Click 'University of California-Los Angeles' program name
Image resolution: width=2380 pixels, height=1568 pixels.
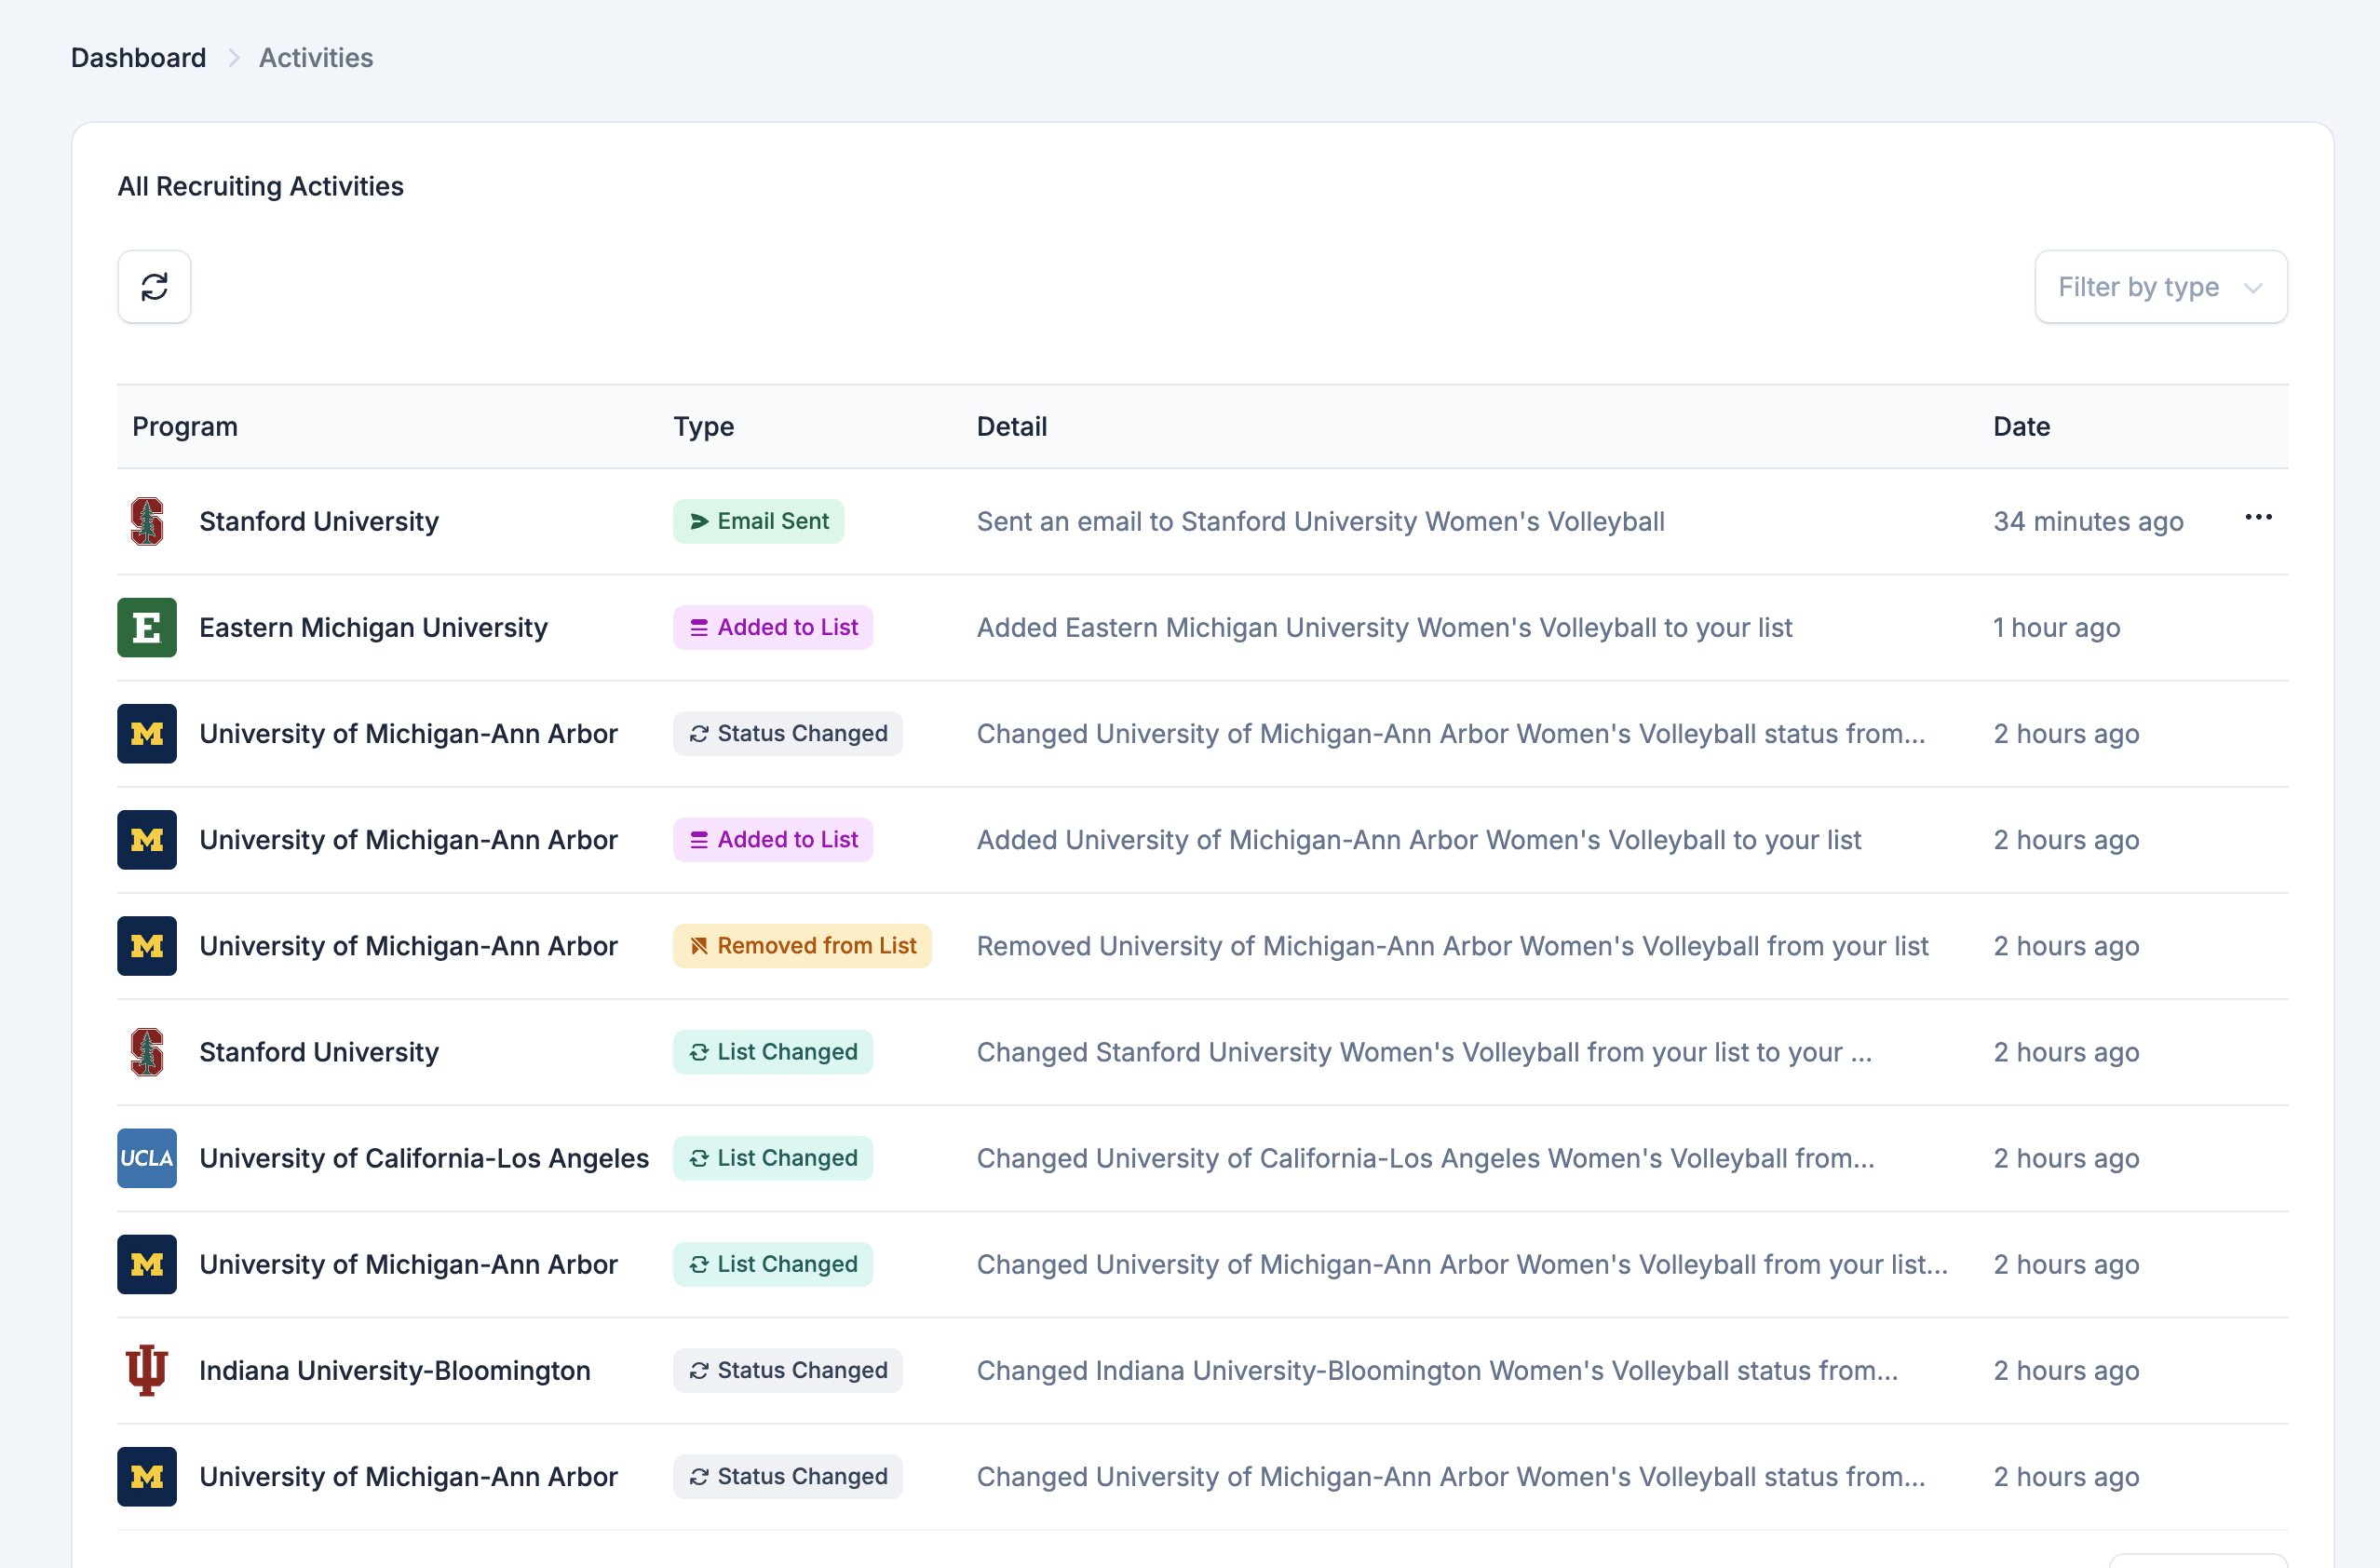(424, 1157)
